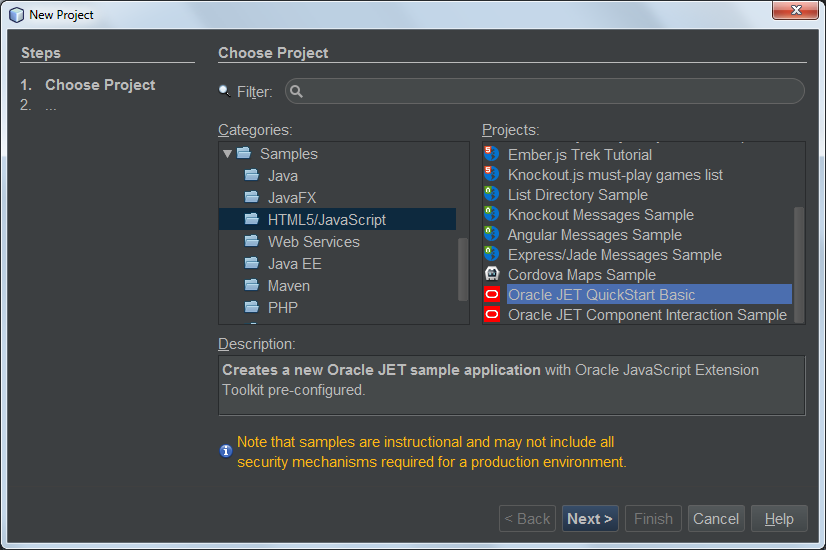Click the Cordova Maps Sample icon

491,275
